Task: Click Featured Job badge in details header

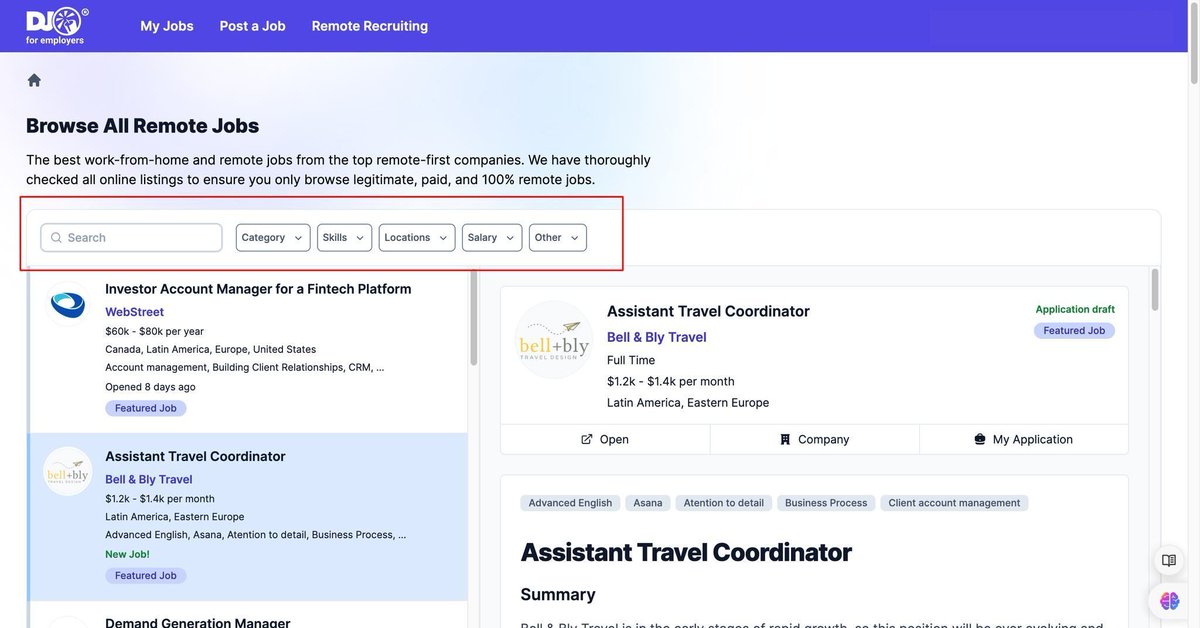Action: pos(1074,331)
